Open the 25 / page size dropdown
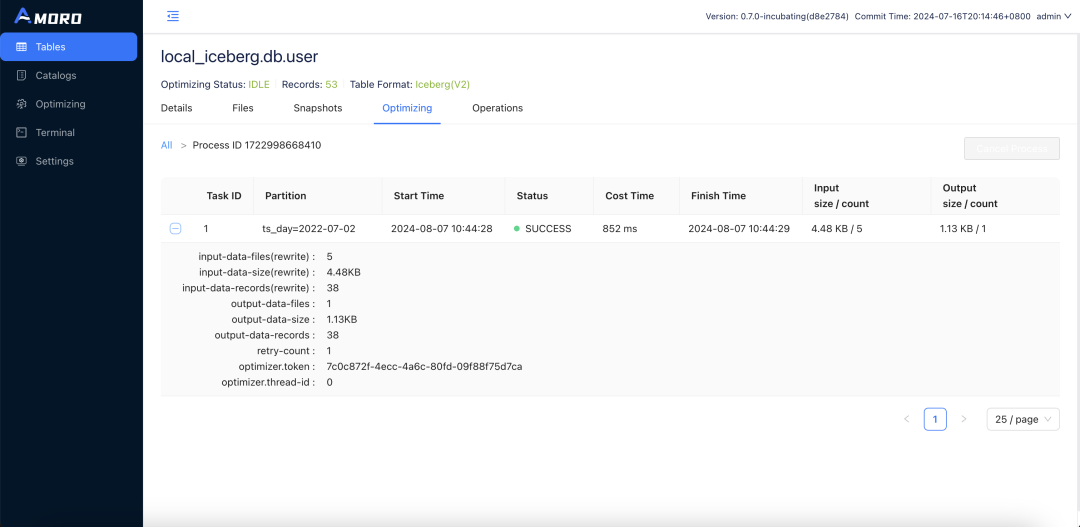Viewport: 1080px width, 527px height. (1023, 419)
